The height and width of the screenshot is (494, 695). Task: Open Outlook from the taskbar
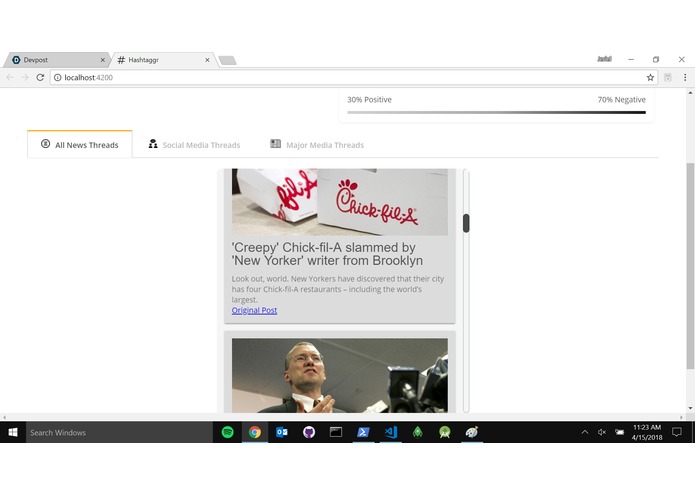(282, 432)
